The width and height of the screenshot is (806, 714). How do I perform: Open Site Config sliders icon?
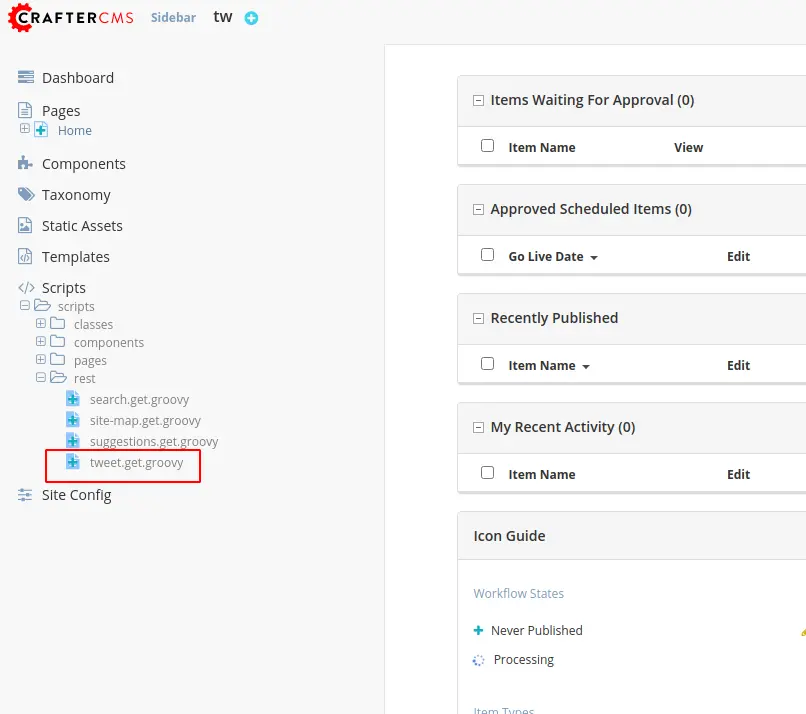26,495
